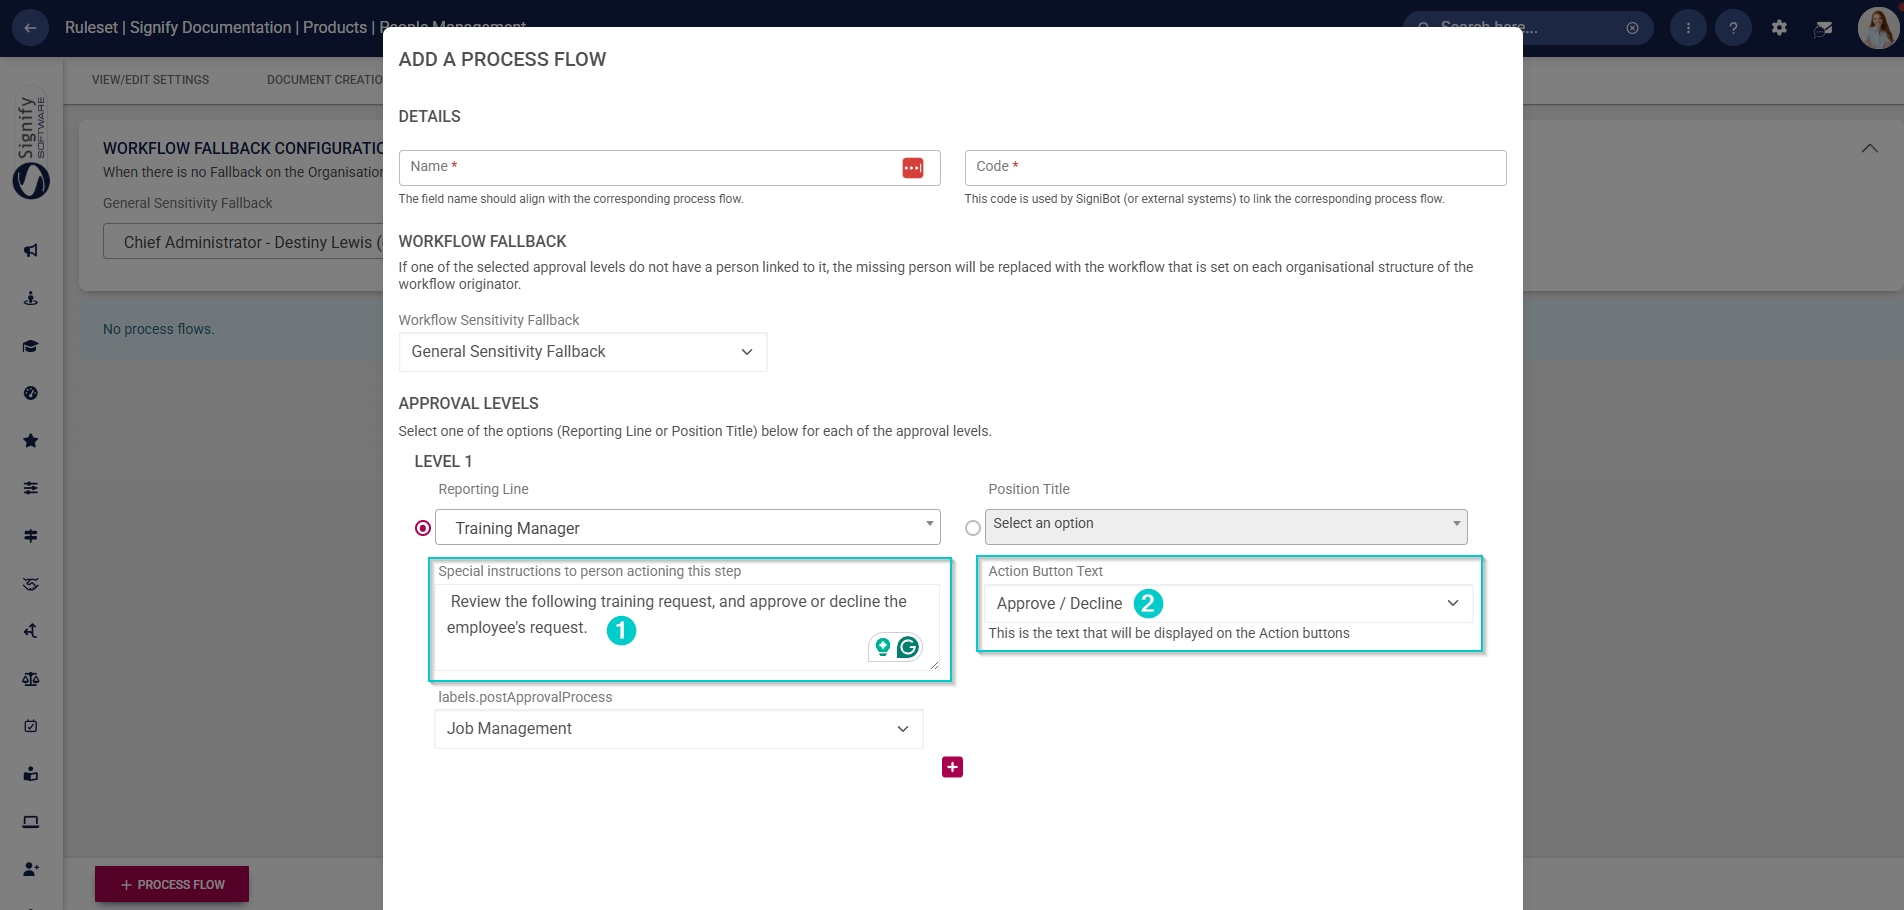This screenshot has width=1904, height=910.
Task: Open the laptop icon in the sidebar
Action: tap(31, 822)
